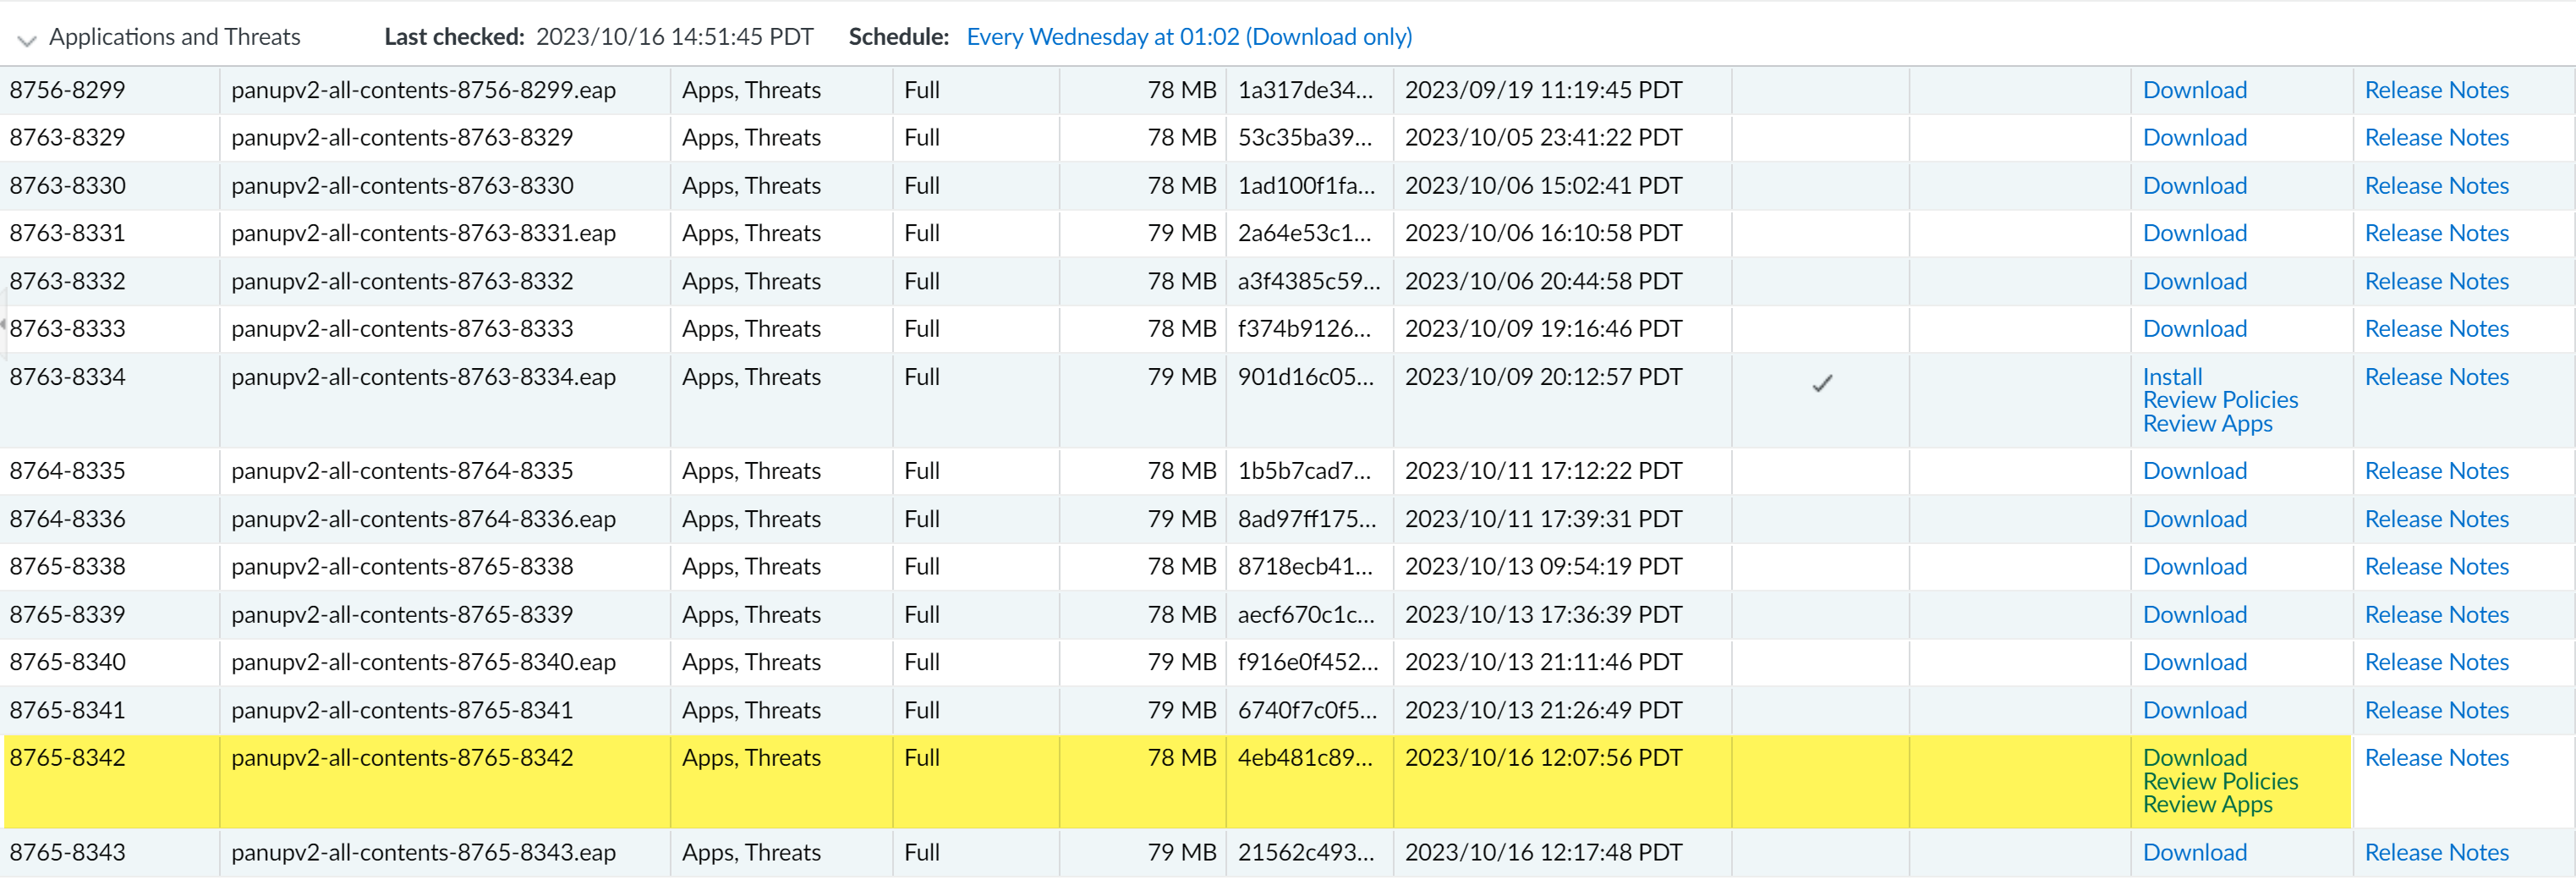Screen dimensions: 2576x880
Task: Download content version 8763-8333
Action: 2194,329
